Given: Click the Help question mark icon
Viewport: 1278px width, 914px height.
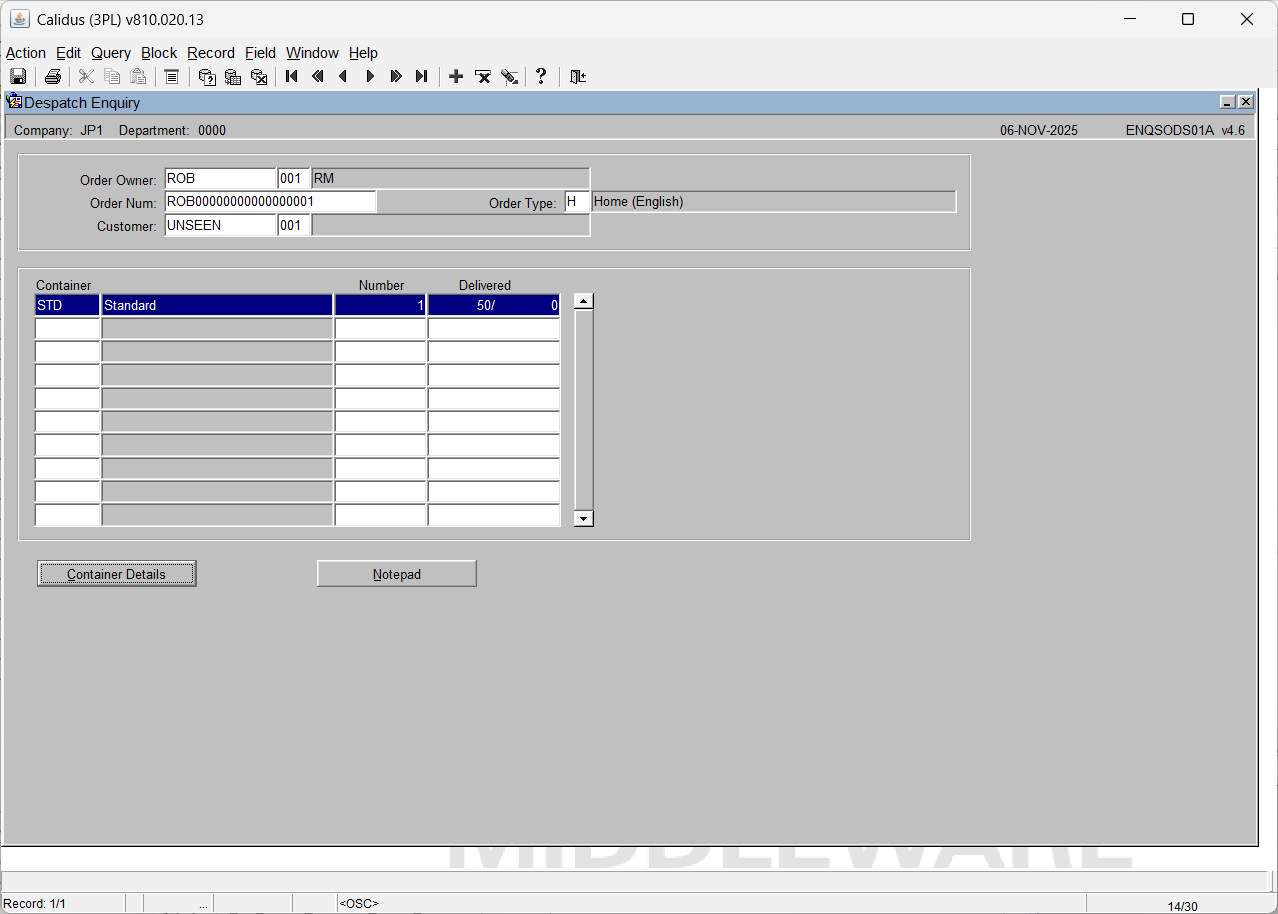Looking at the screenshot, I should [541, 77].
